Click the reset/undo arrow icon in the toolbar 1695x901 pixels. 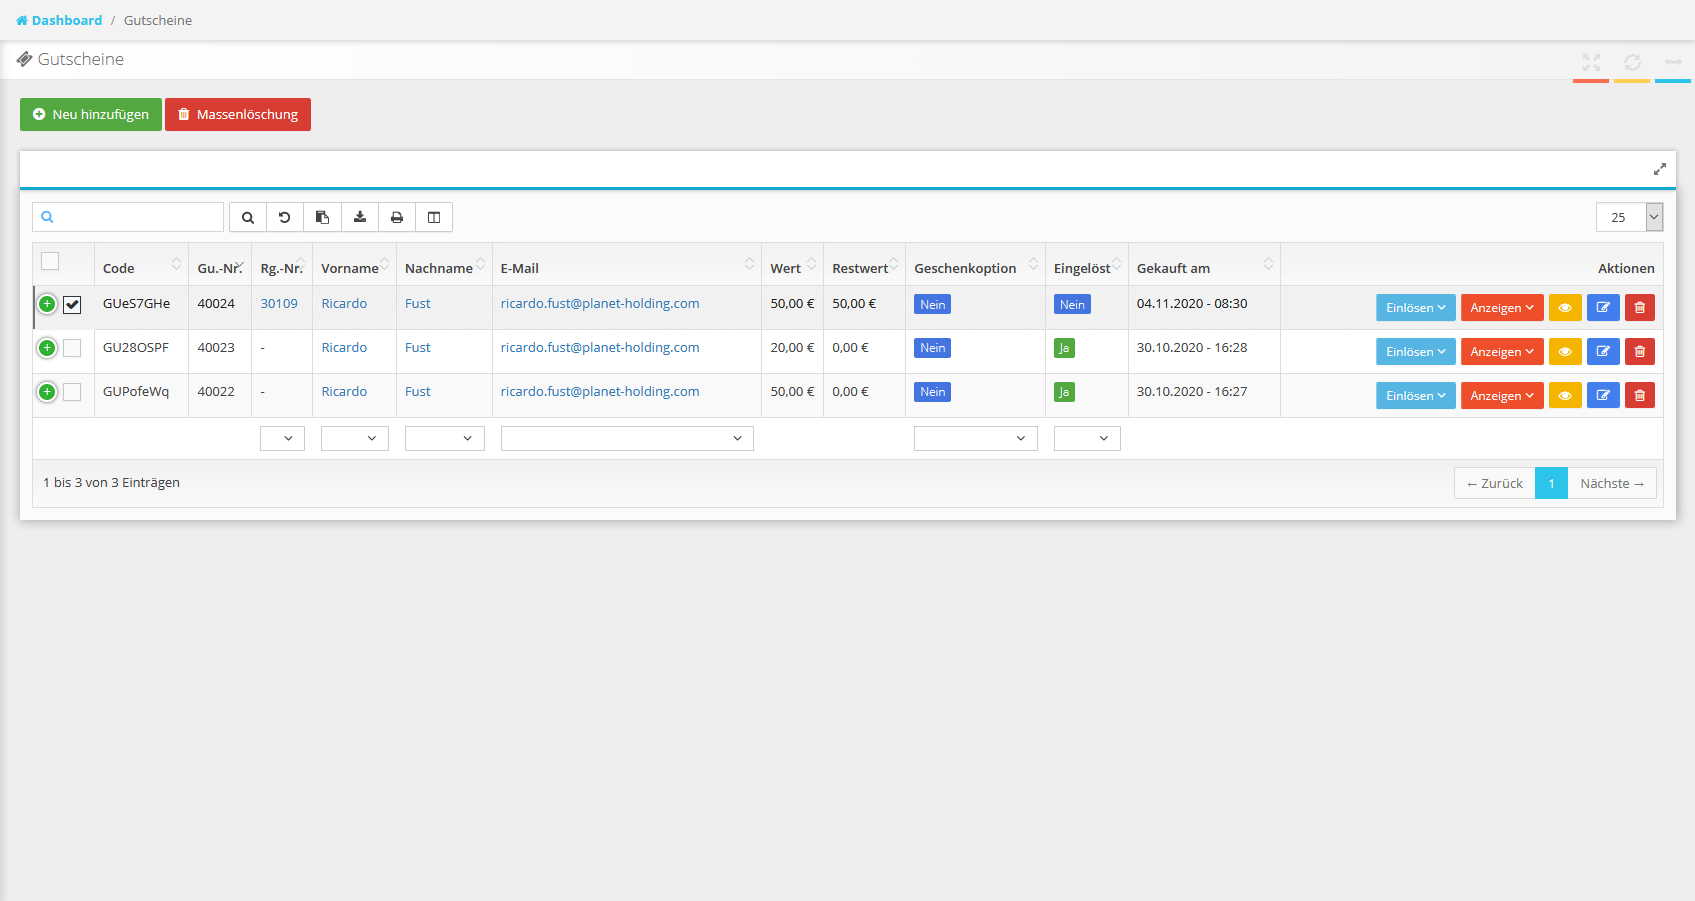(x=285, y=217)
